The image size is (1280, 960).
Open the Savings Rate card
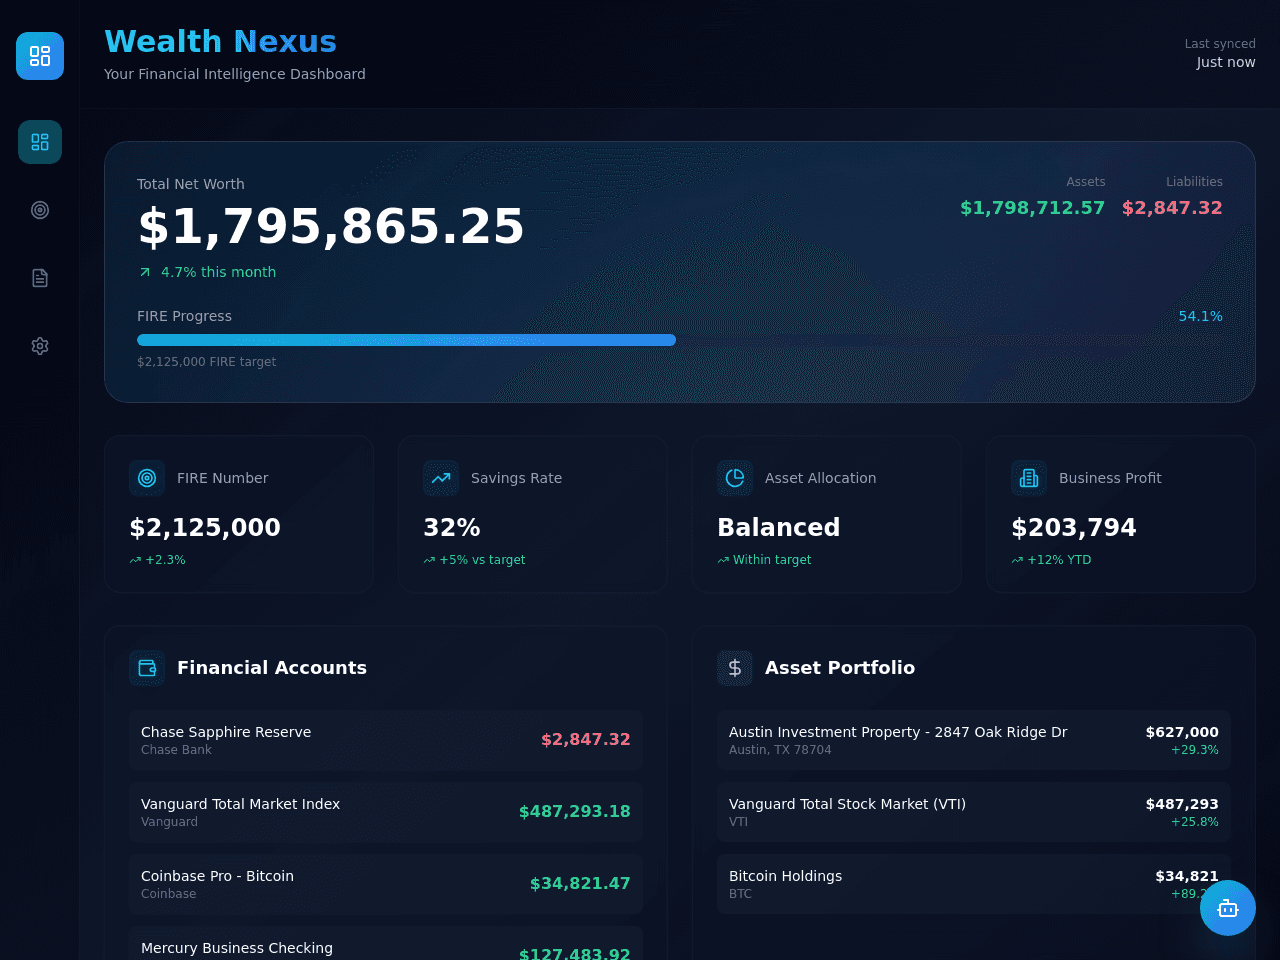click(533, 514)
